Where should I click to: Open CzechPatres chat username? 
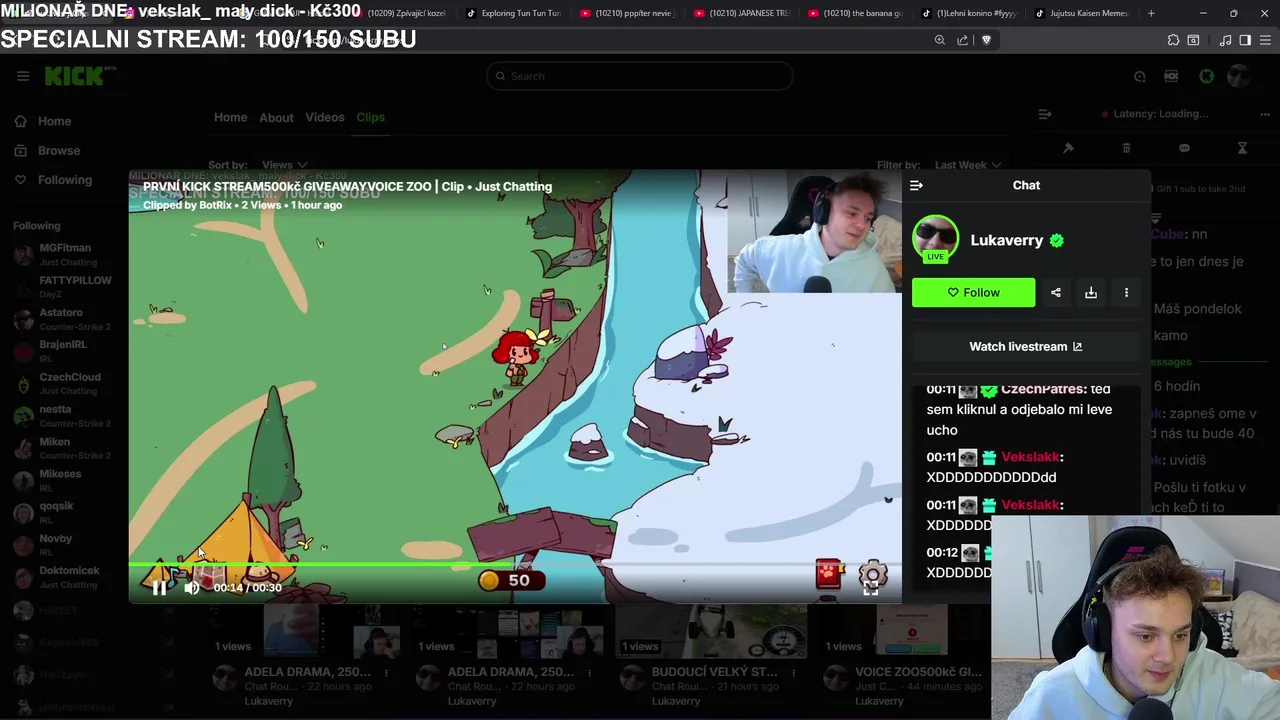click(x=1042, y=389)
